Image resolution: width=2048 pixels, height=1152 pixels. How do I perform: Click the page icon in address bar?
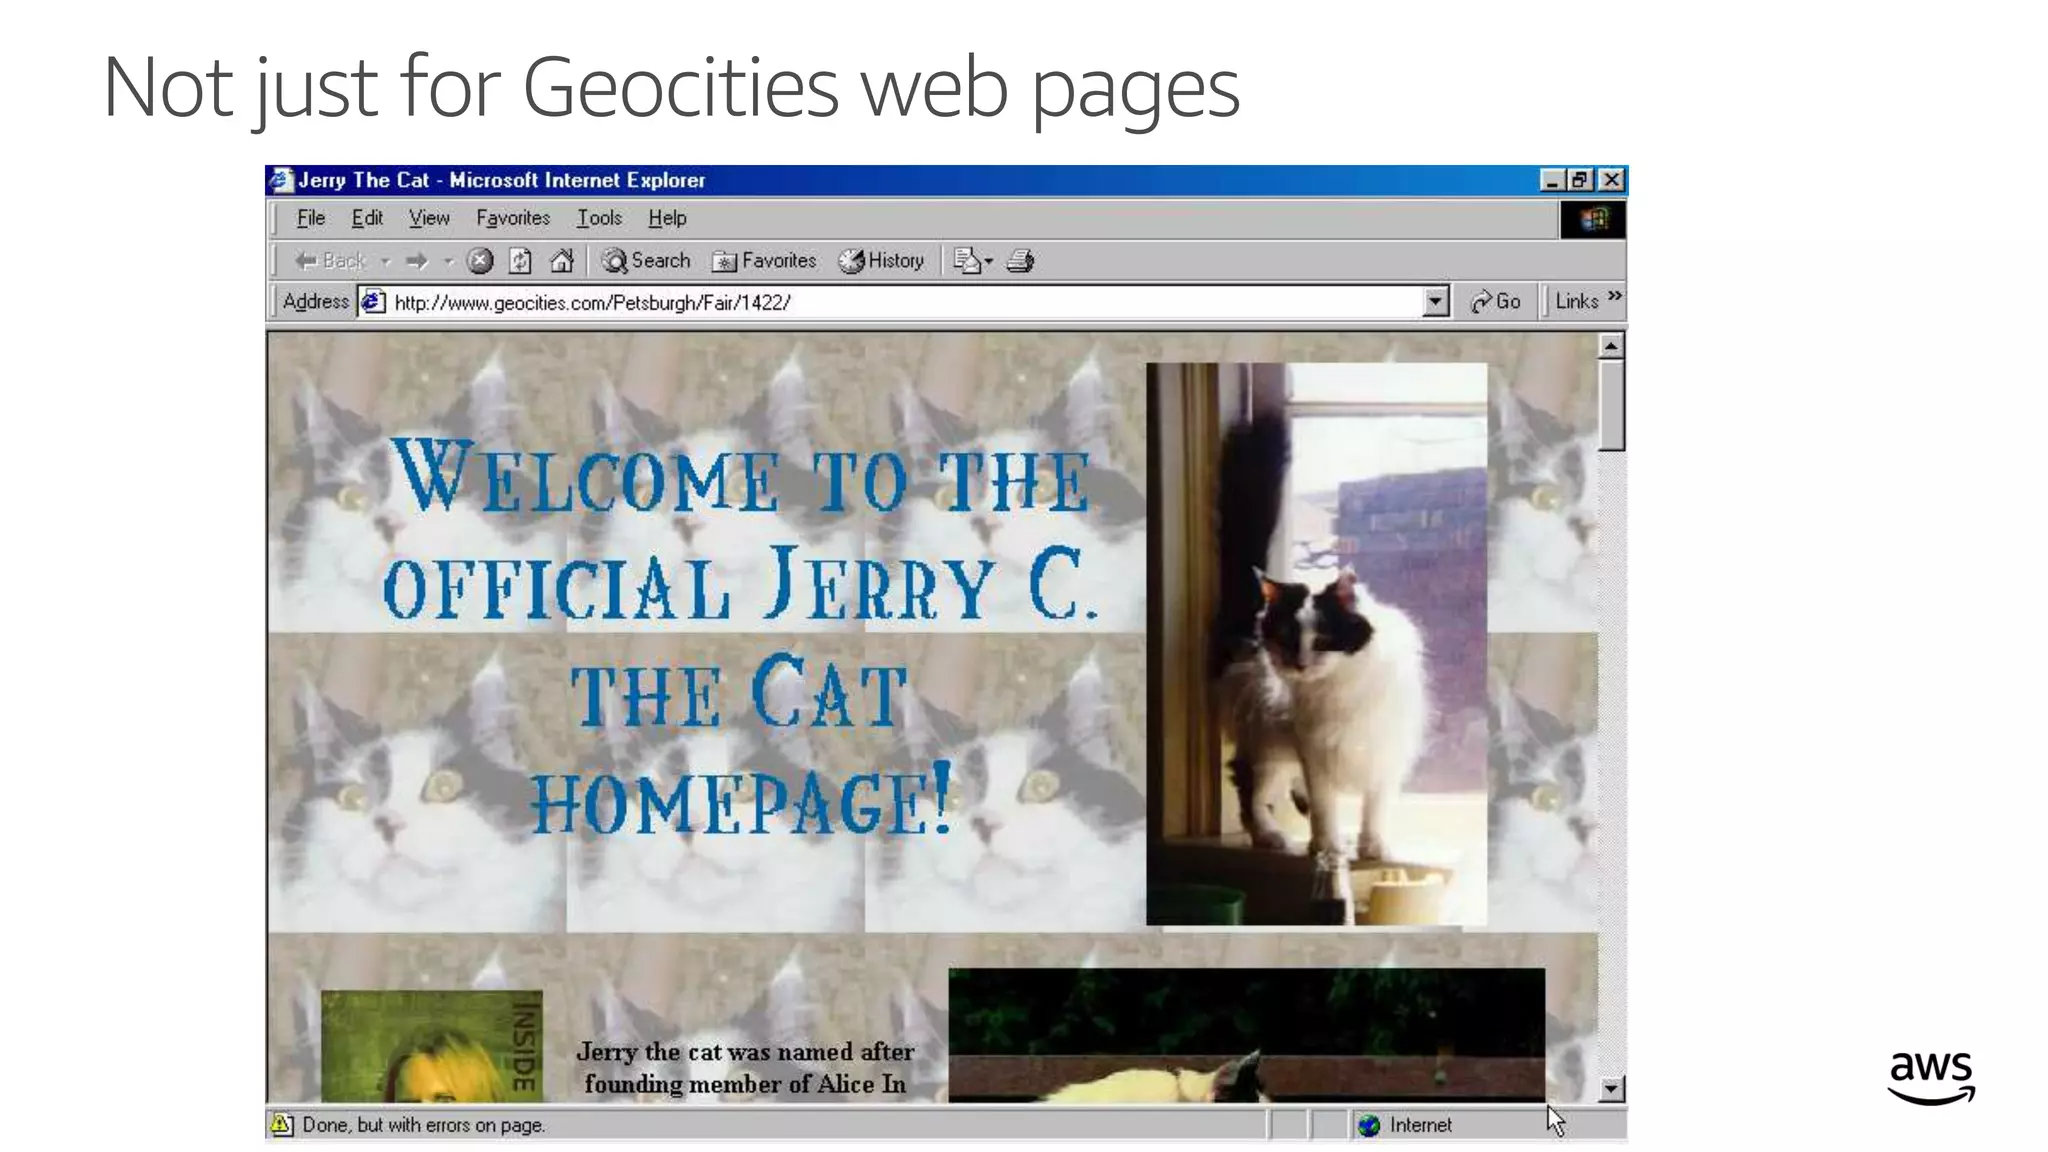click(x=373, y=302)
